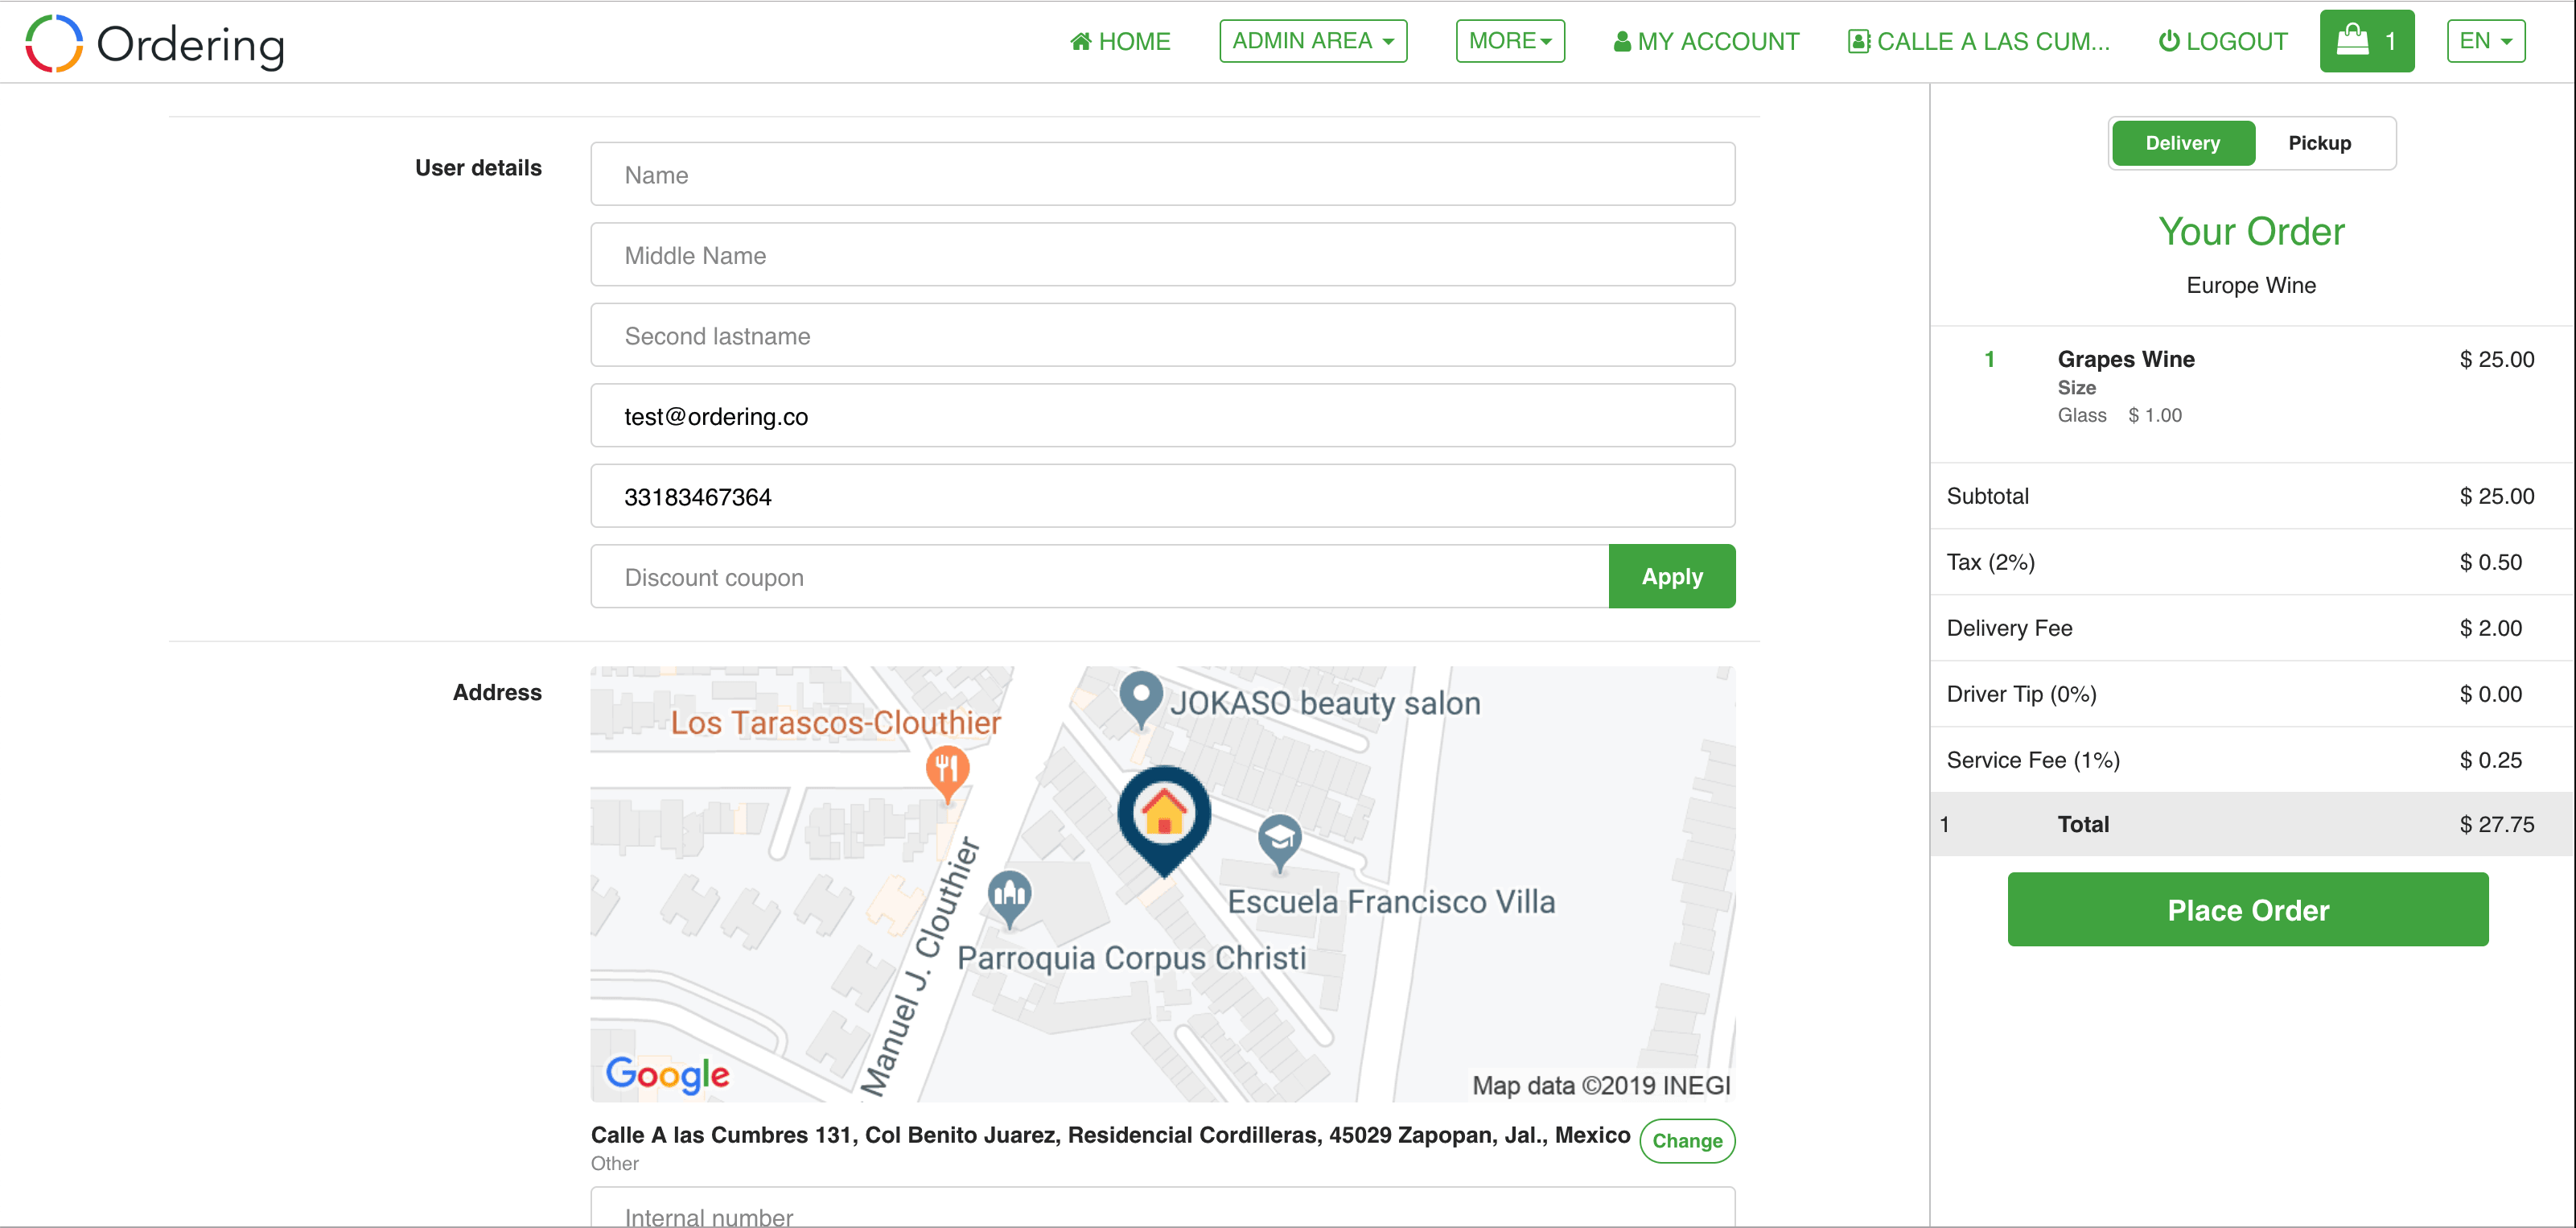Select the Delivery order option
The width and height of the screenshot is (2576, 1228).
pos(2182,143)
